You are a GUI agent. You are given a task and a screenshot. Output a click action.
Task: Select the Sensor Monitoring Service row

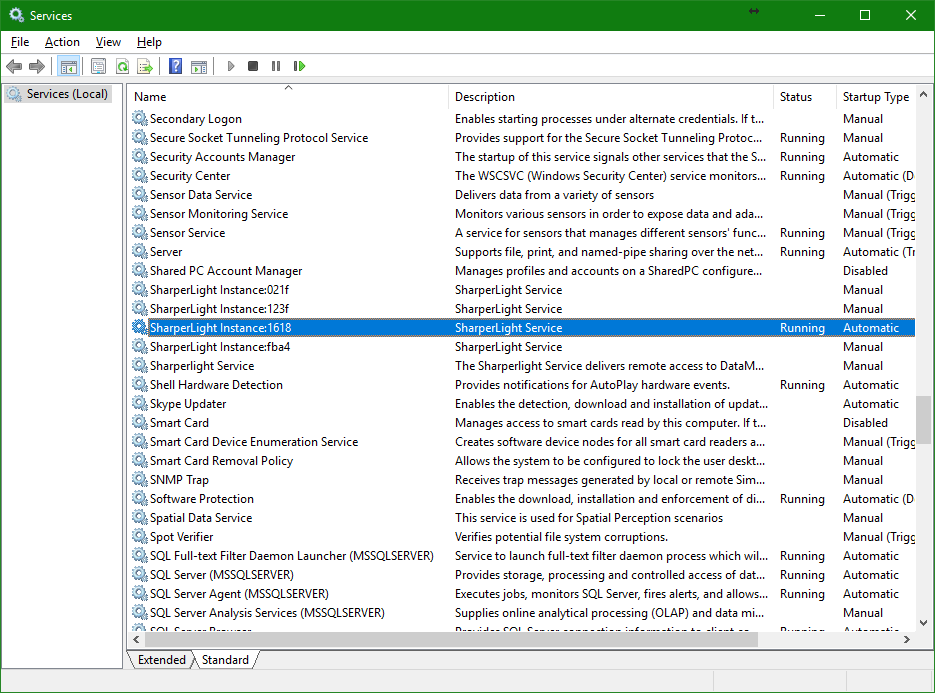(x=522, y=214)
